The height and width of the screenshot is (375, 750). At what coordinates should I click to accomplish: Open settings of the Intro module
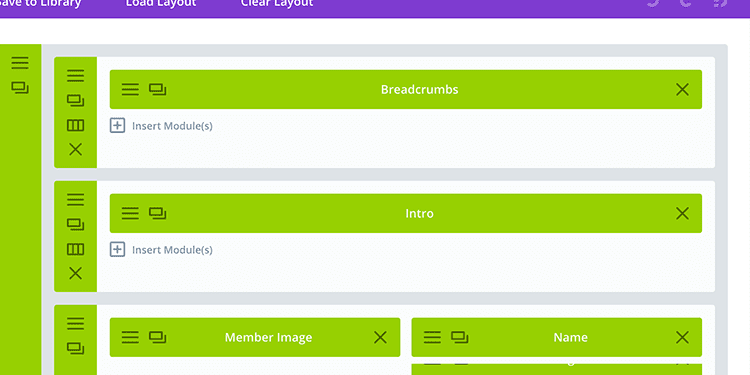point(130,213)
